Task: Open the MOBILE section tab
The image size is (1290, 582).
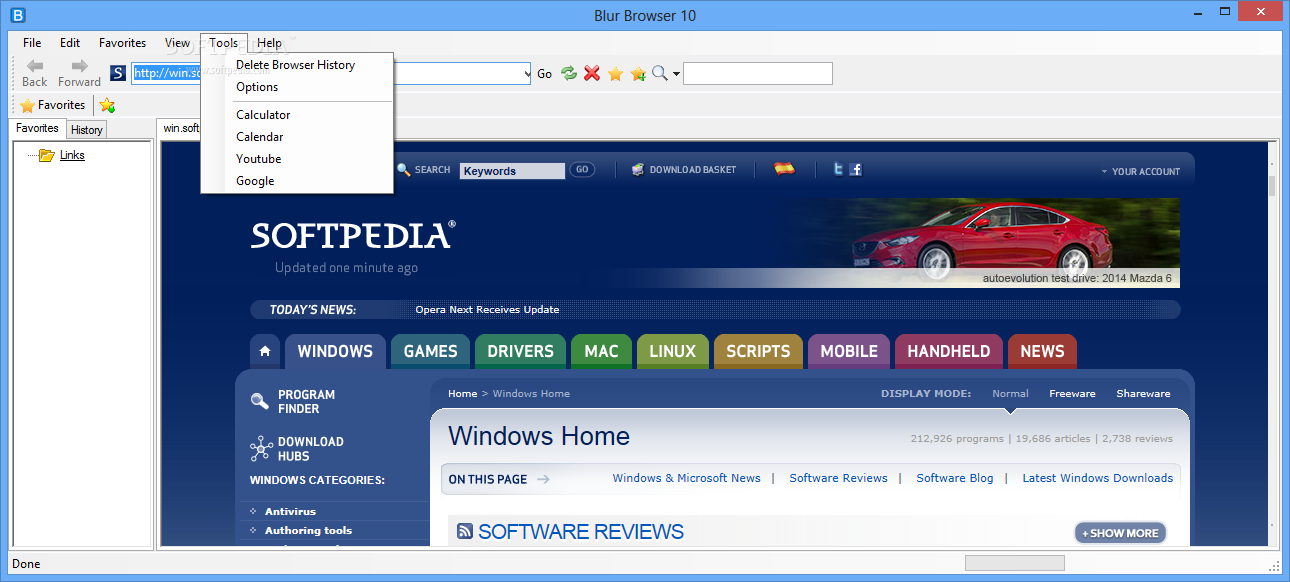Action: [x=849, y=351]
